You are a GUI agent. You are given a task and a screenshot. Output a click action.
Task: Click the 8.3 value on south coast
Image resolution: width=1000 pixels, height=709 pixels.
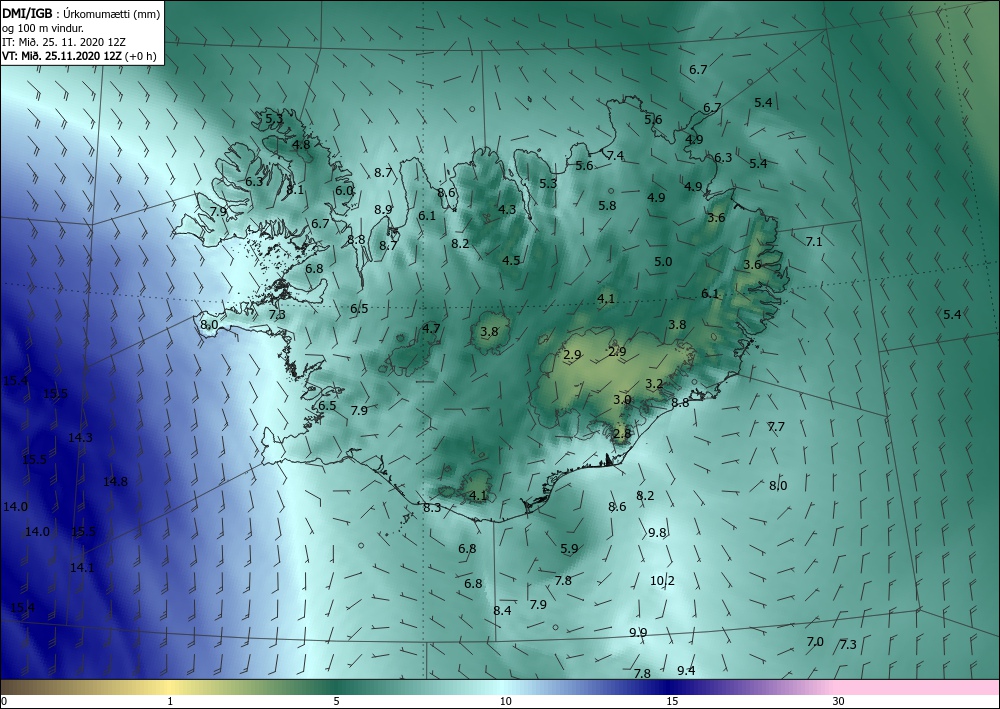click(432, 508)
